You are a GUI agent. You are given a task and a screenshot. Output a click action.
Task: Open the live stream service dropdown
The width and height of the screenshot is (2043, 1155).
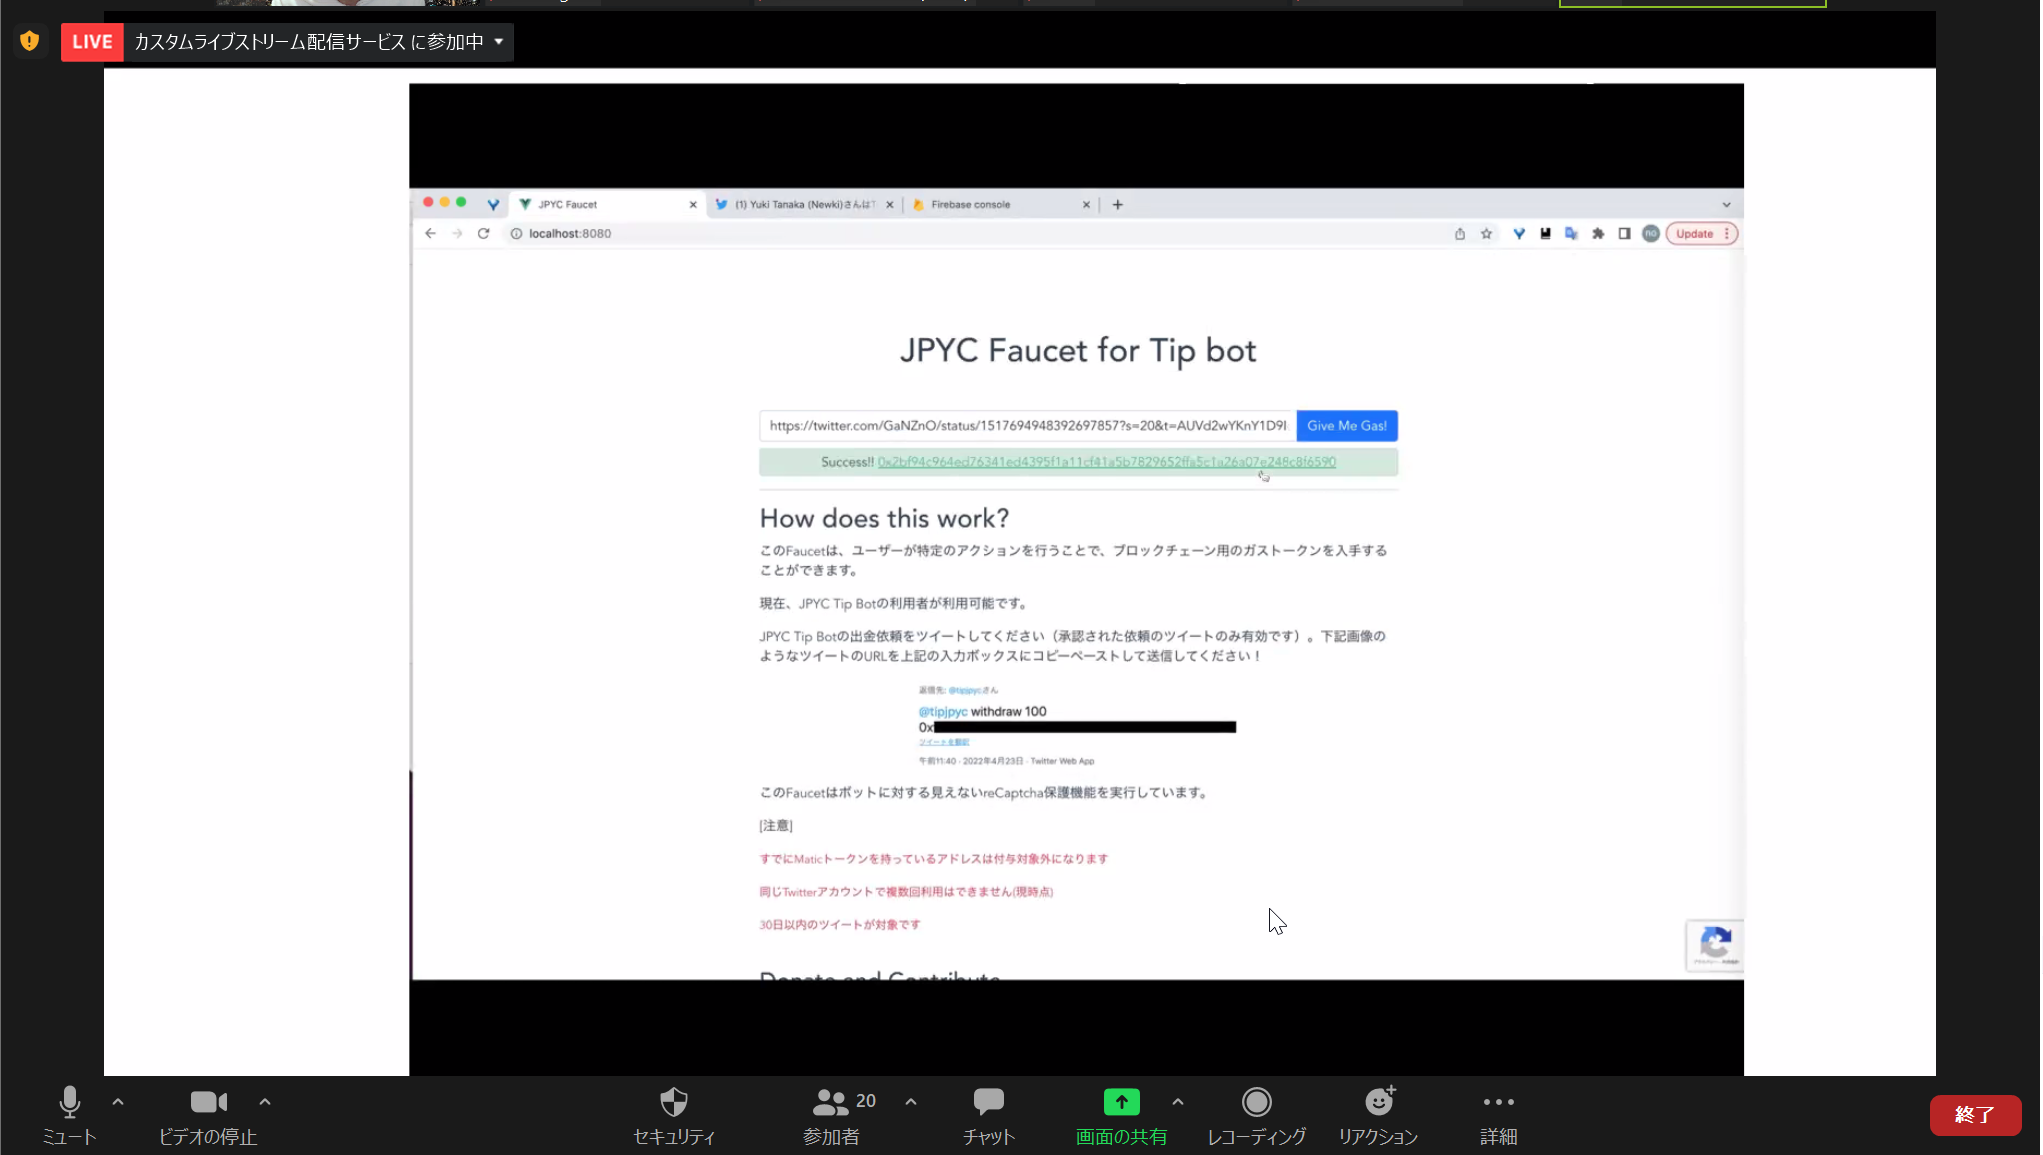coord(498,42)
